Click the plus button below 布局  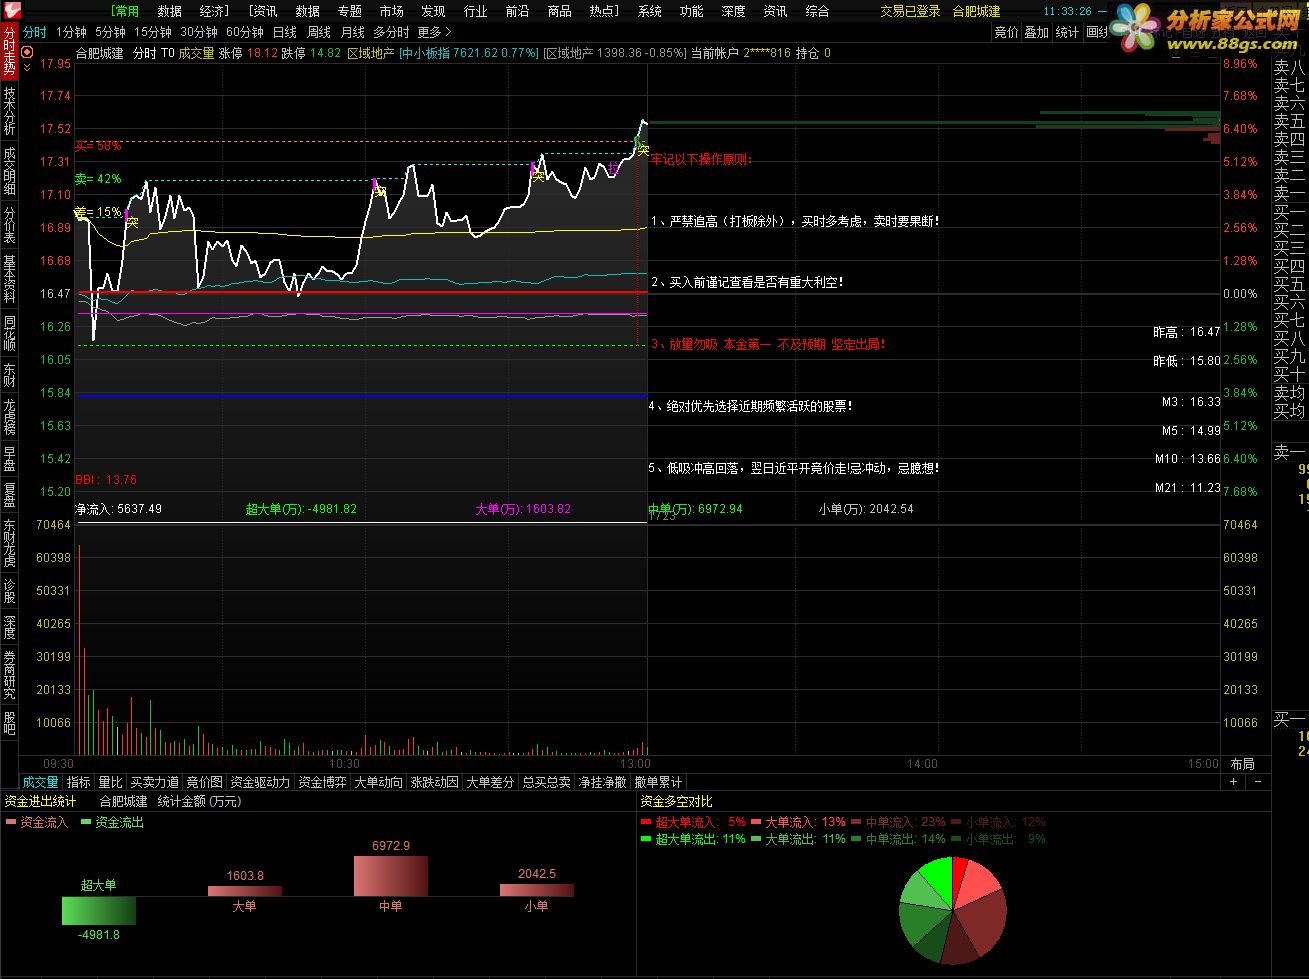pos(1233,782)
